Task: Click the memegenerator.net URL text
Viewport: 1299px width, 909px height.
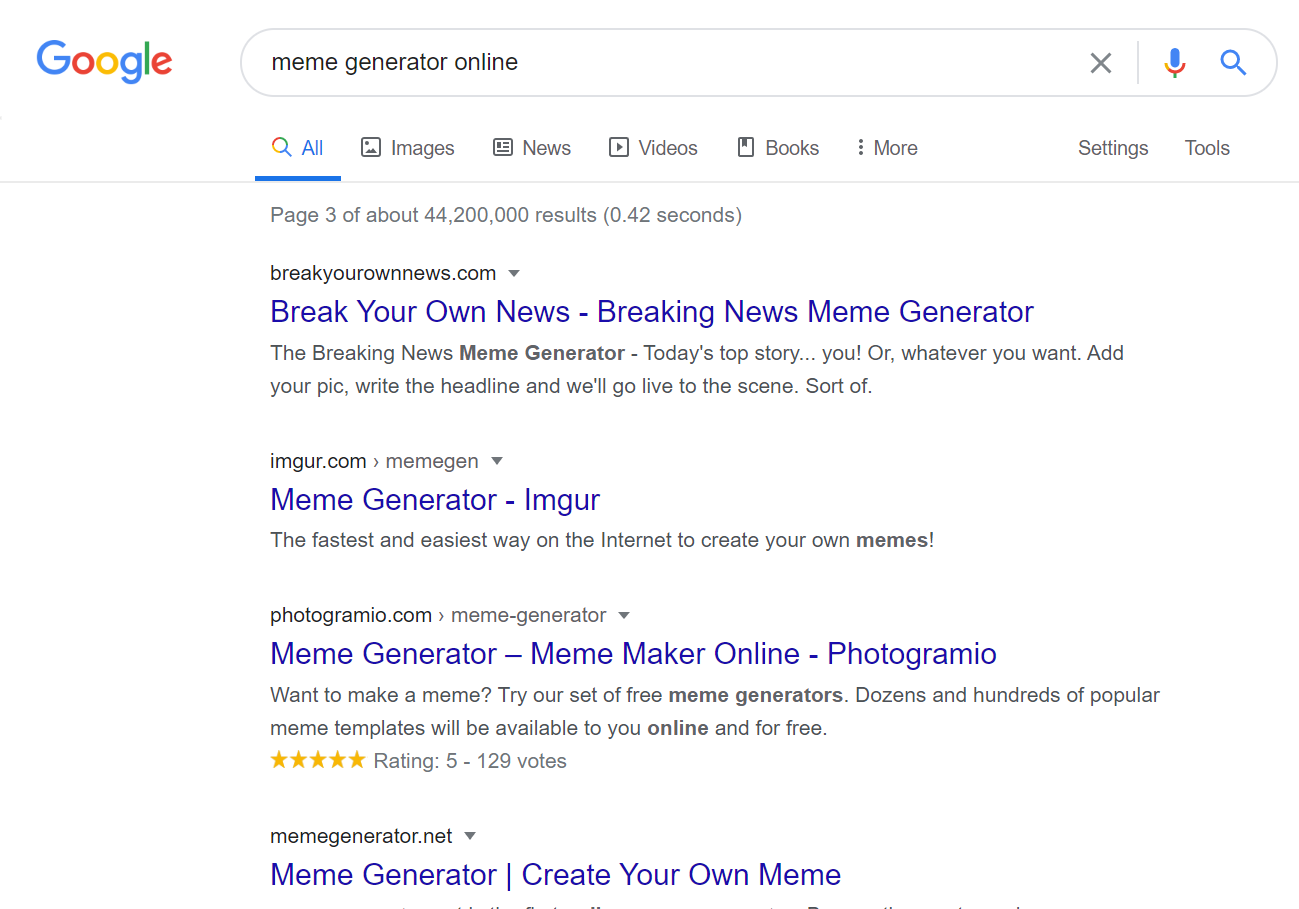Action: point(361,836)
